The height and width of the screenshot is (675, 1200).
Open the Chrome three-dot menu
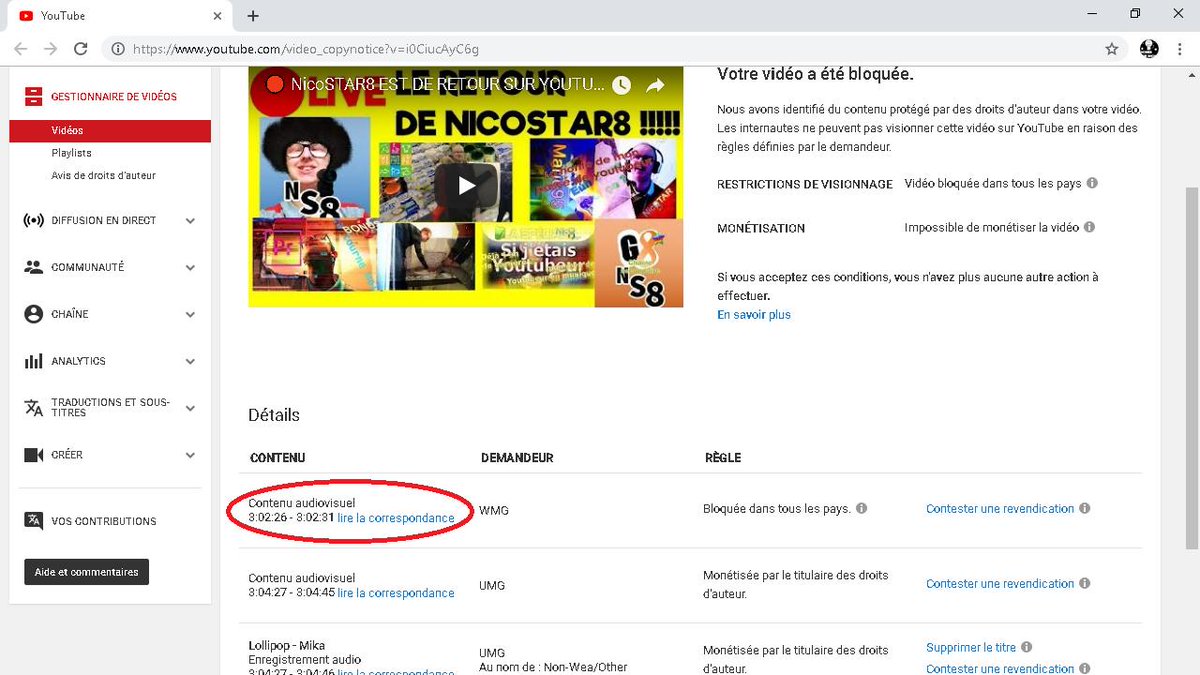click(x=1180, y=48)
